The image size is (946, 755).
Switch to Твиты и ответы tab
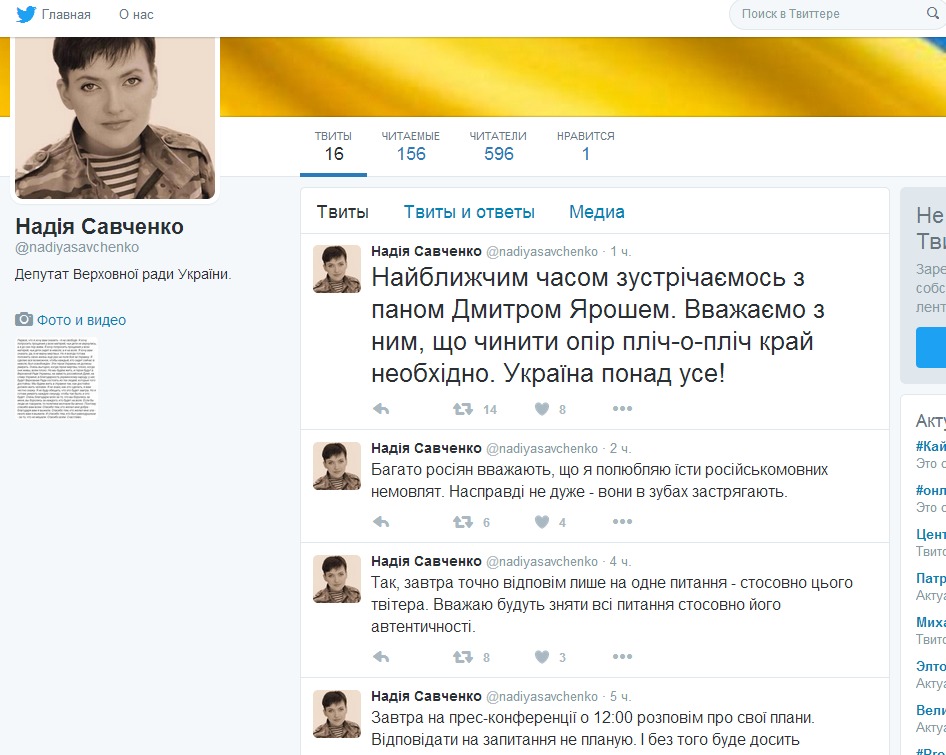[469, 212]
